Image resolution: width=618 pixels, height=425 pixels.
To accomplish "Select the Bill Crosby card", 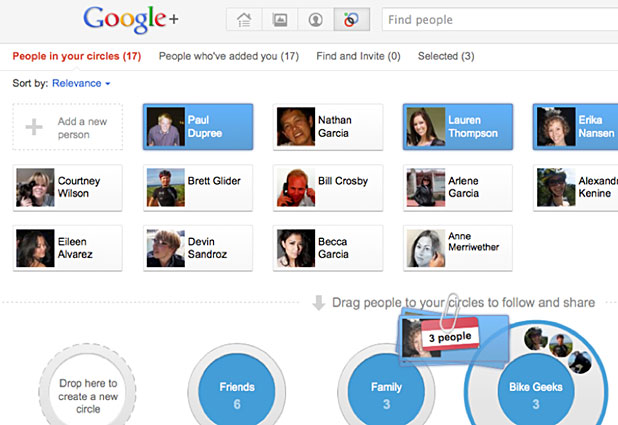I will point(328,188).
